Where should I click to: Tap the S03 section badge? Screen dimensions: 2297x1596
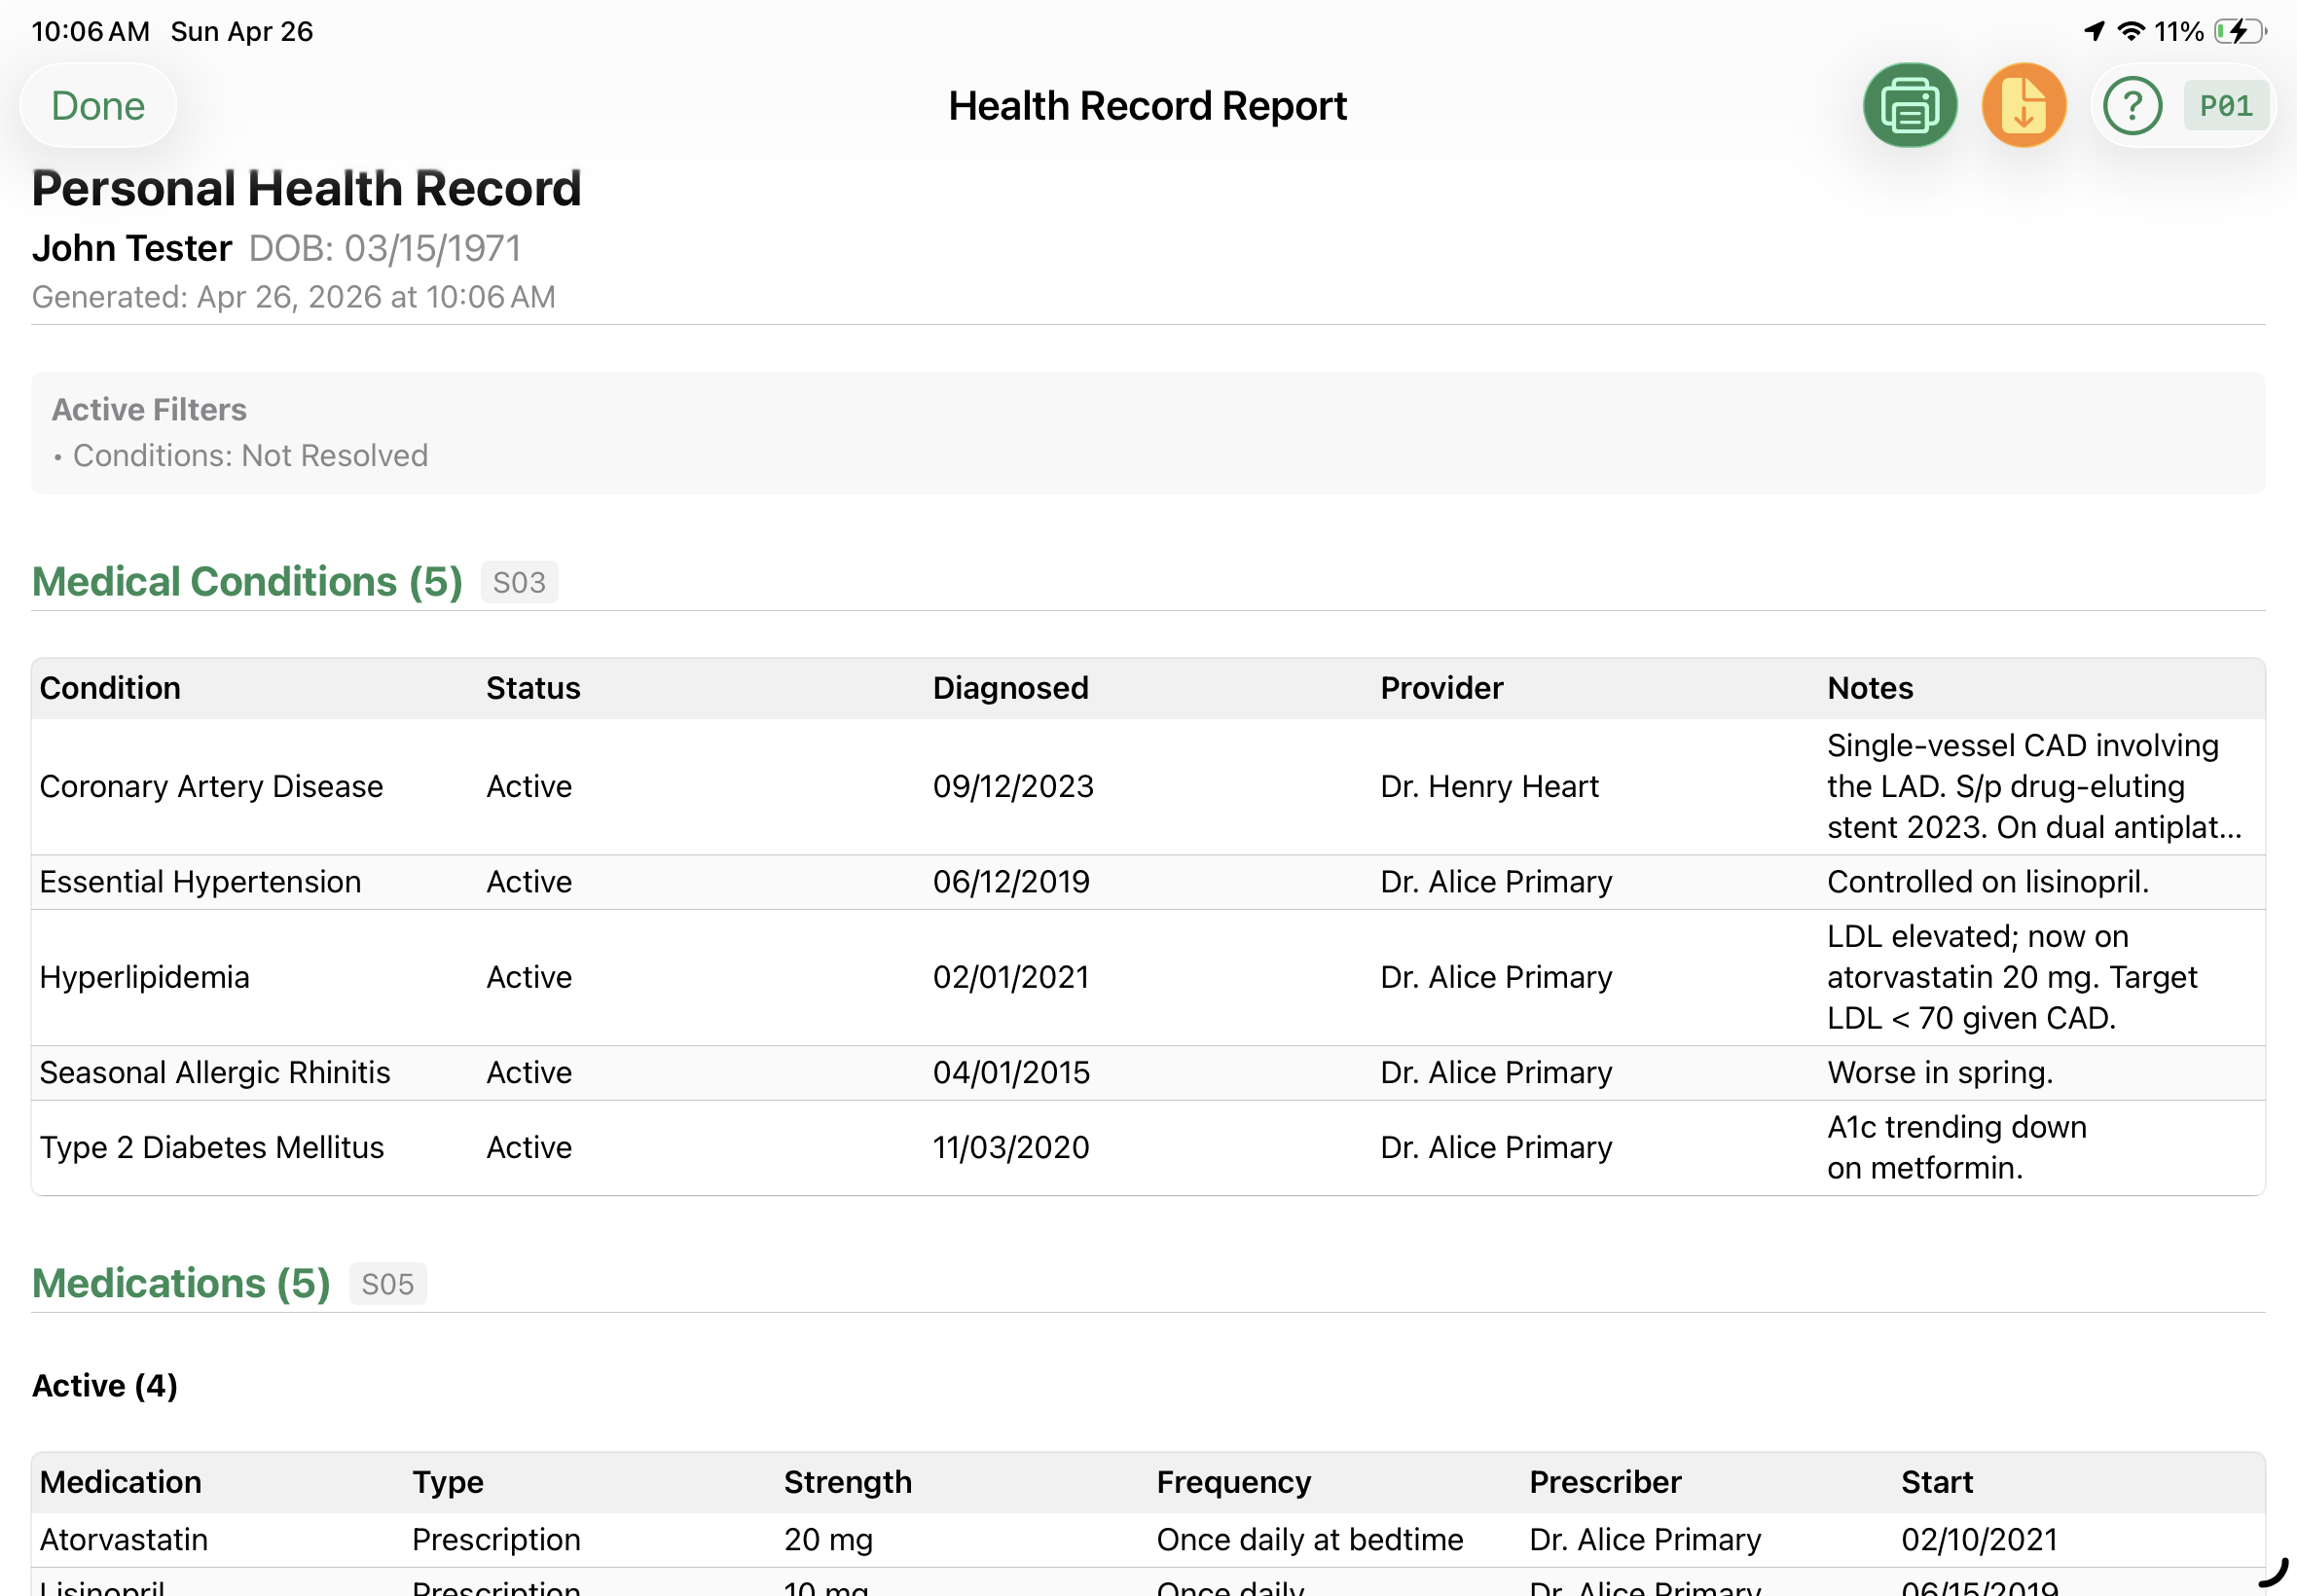tap(519, 582)
